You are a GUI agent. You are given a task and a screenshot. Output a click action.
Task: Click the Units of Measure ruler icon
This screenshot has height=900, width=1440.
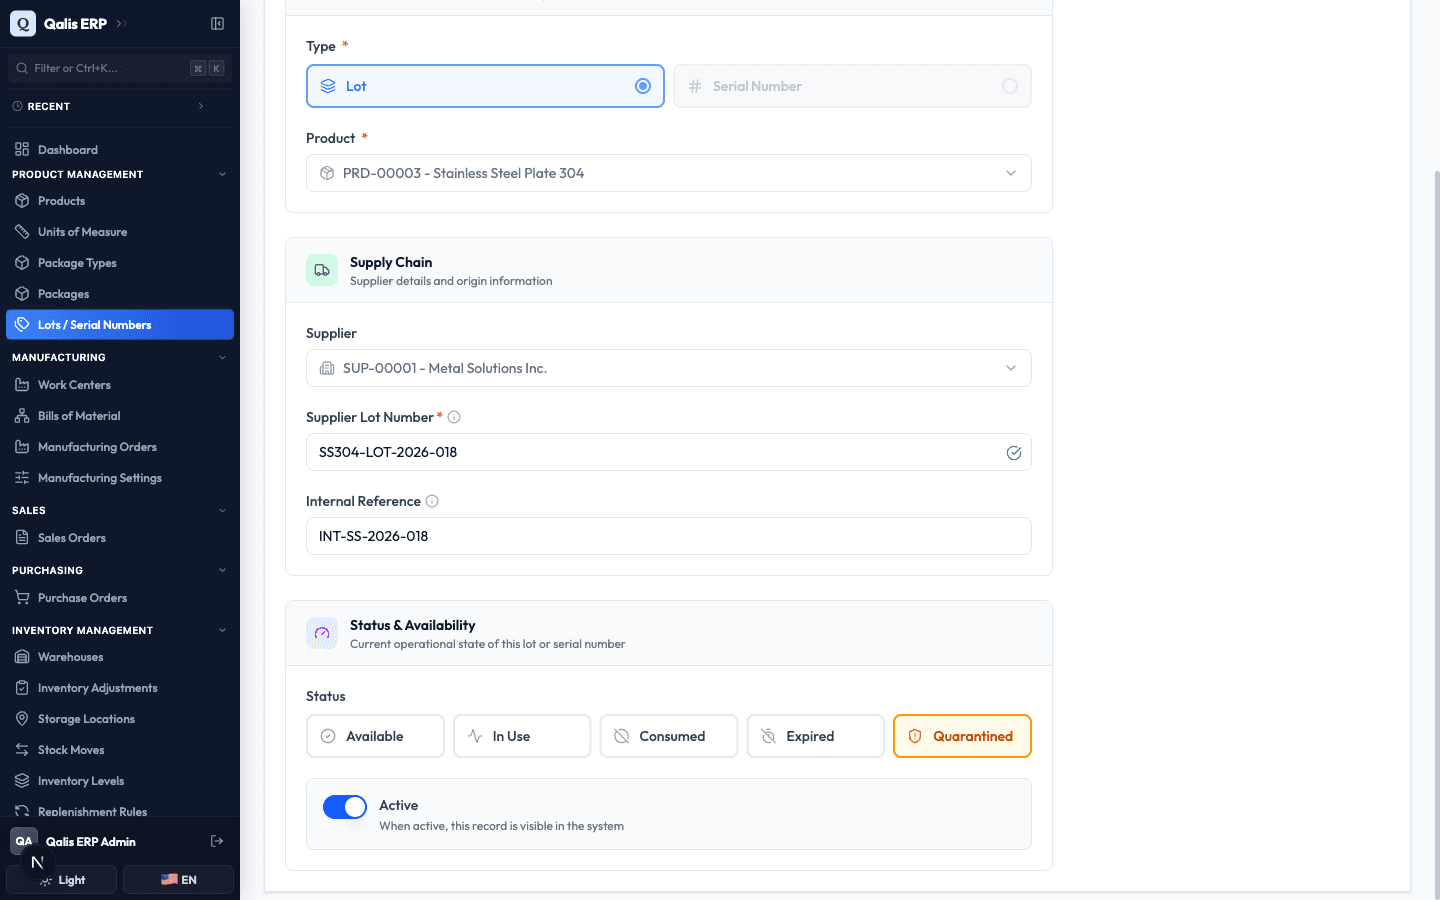[x=22, y=231]
